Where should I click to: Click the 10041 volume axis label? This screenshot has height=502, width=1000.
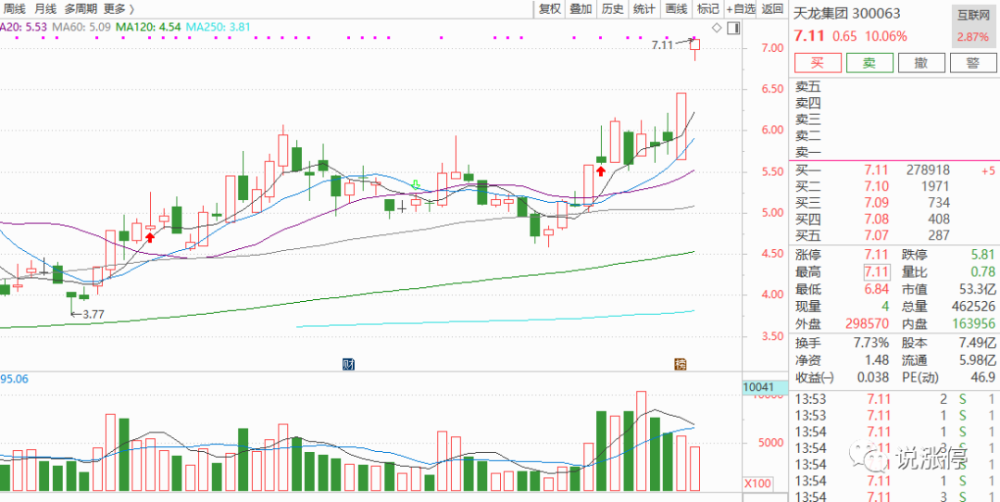pos(763,388)
